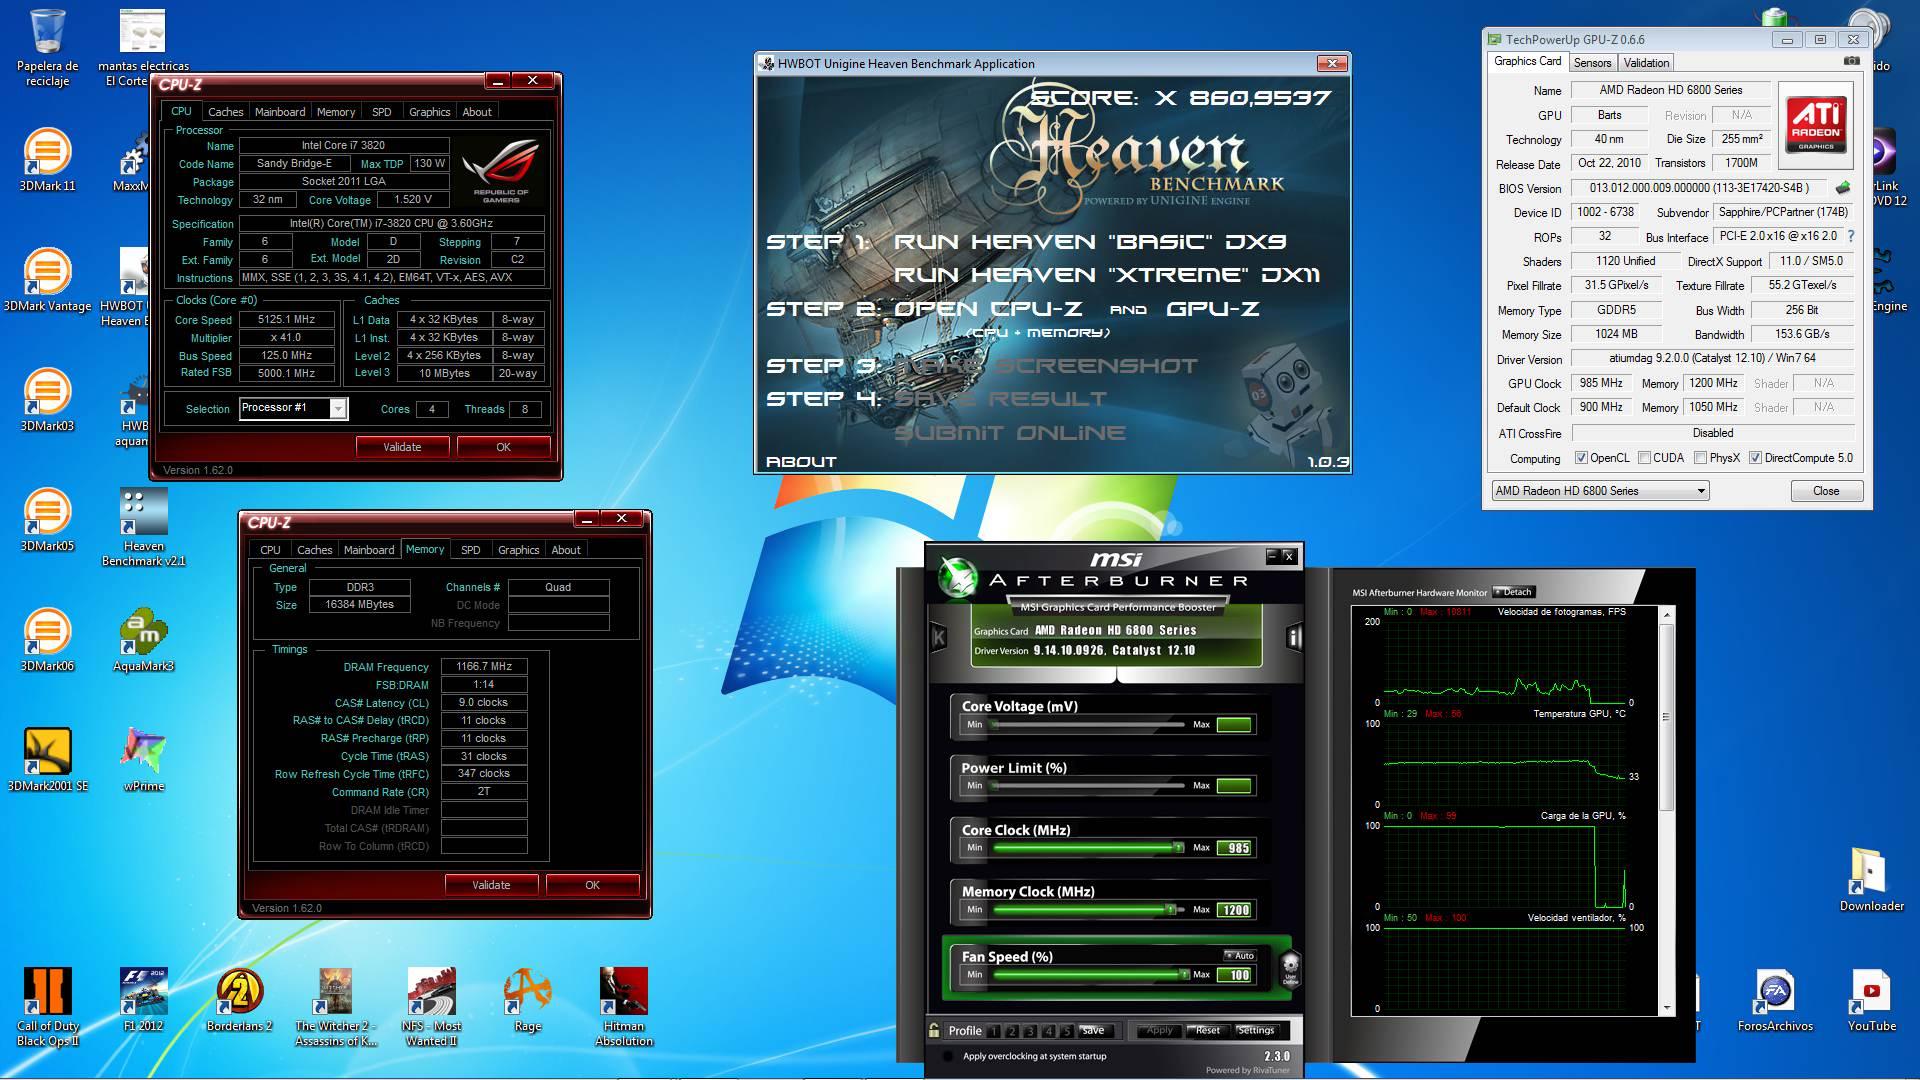
Task: Open the 3DMark 11 desktop shortcut
Action: click(47, 159)
